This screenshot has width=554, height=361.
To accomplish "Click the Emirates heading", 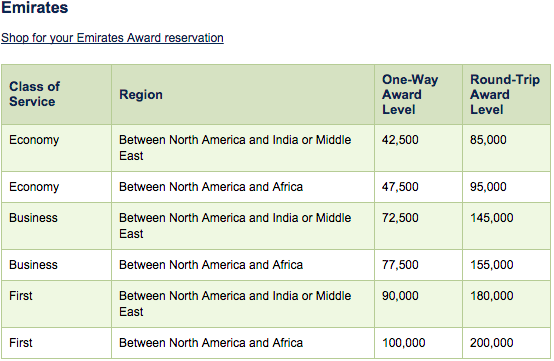I will pos(35,7).
